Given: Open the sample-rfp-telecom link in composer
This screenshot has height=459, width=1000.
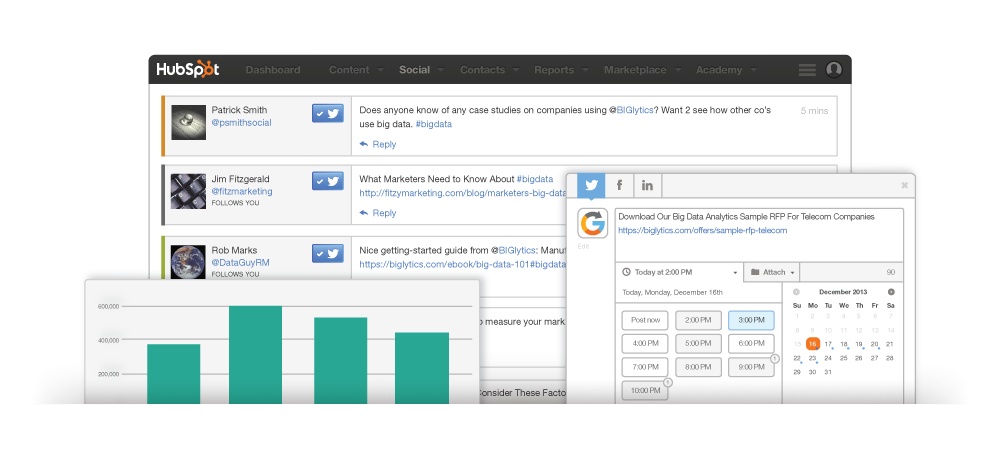Looking at the screenshot, I should click(x=703, y=230).
